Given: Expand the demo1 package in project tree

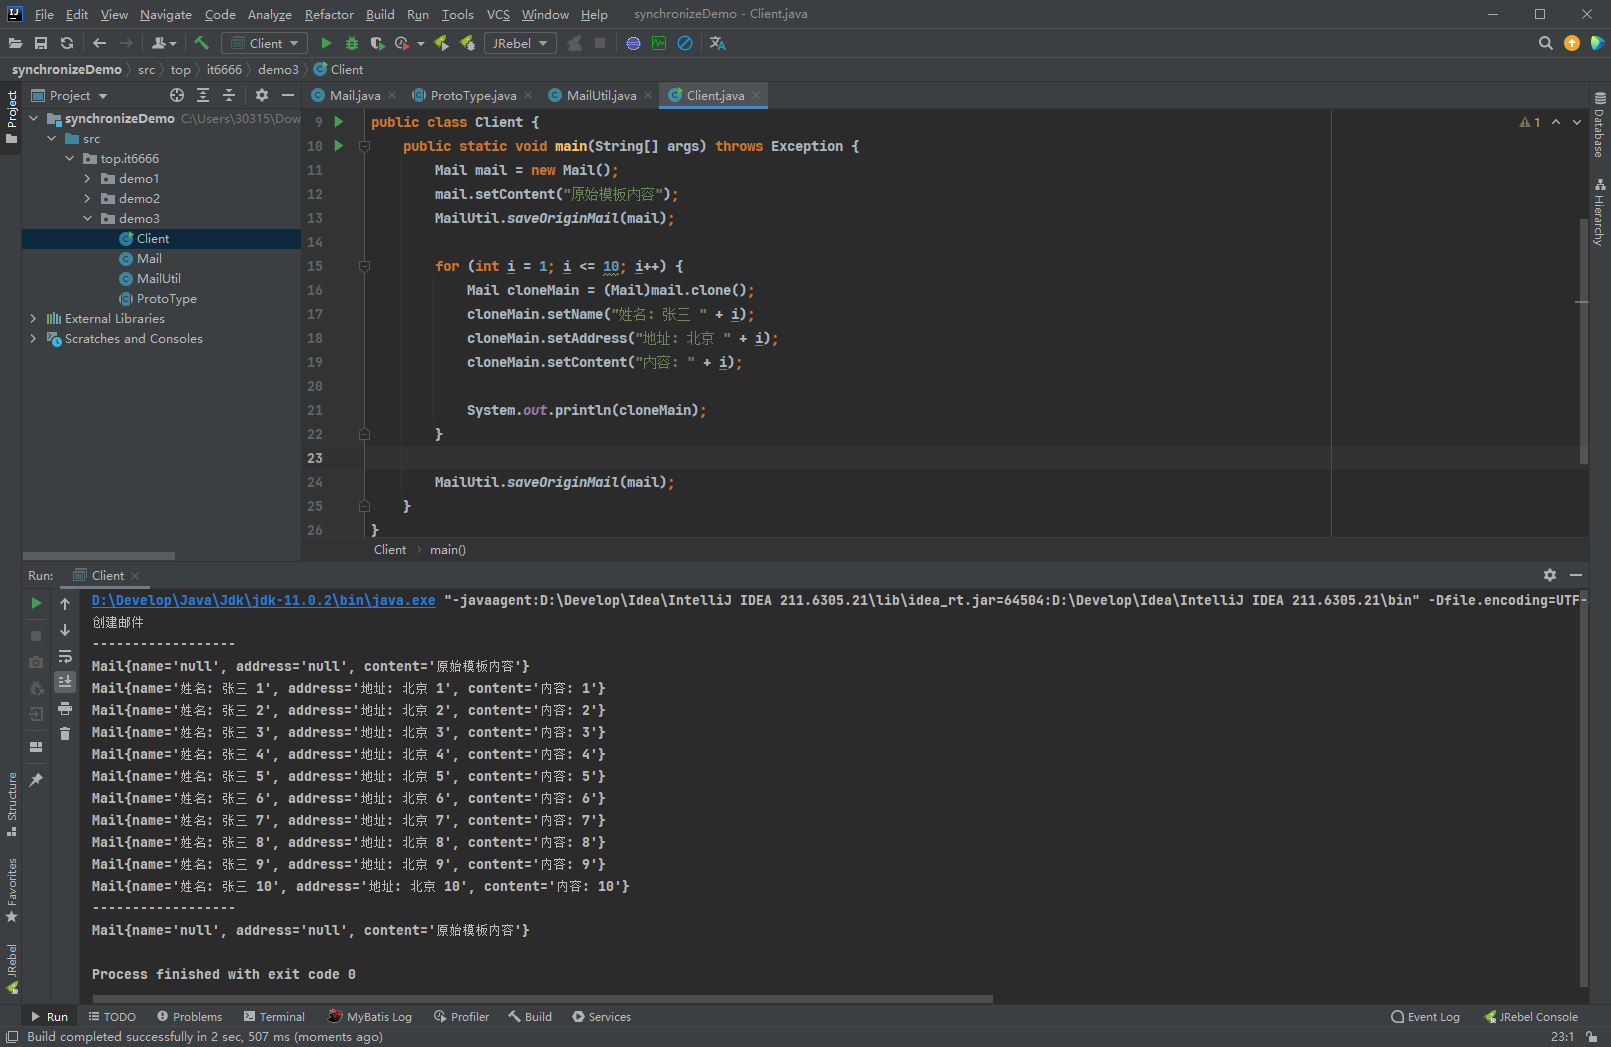Looking at the screenshot, I should click(88, 179).
